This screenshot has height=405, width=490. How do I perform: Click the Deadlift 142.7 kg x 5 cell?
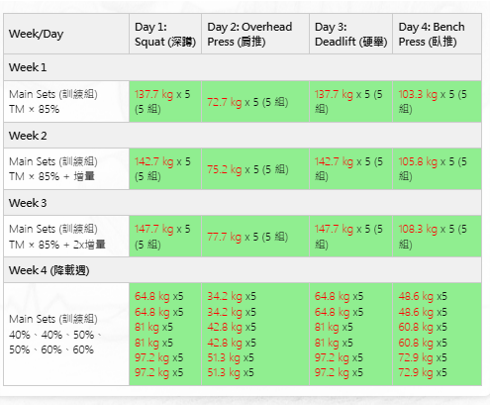point(351,169)
